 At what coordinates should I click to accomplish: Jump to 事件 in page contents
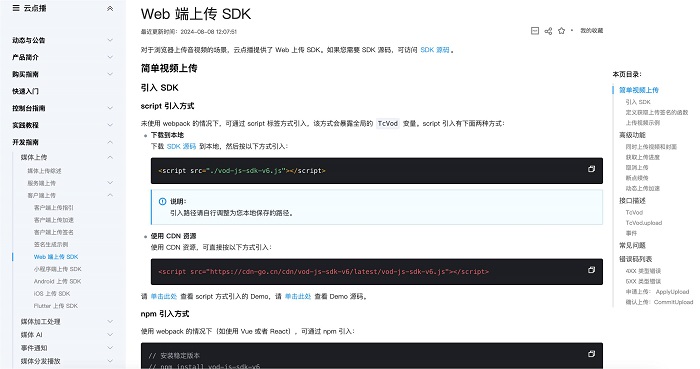pos(631,233)
